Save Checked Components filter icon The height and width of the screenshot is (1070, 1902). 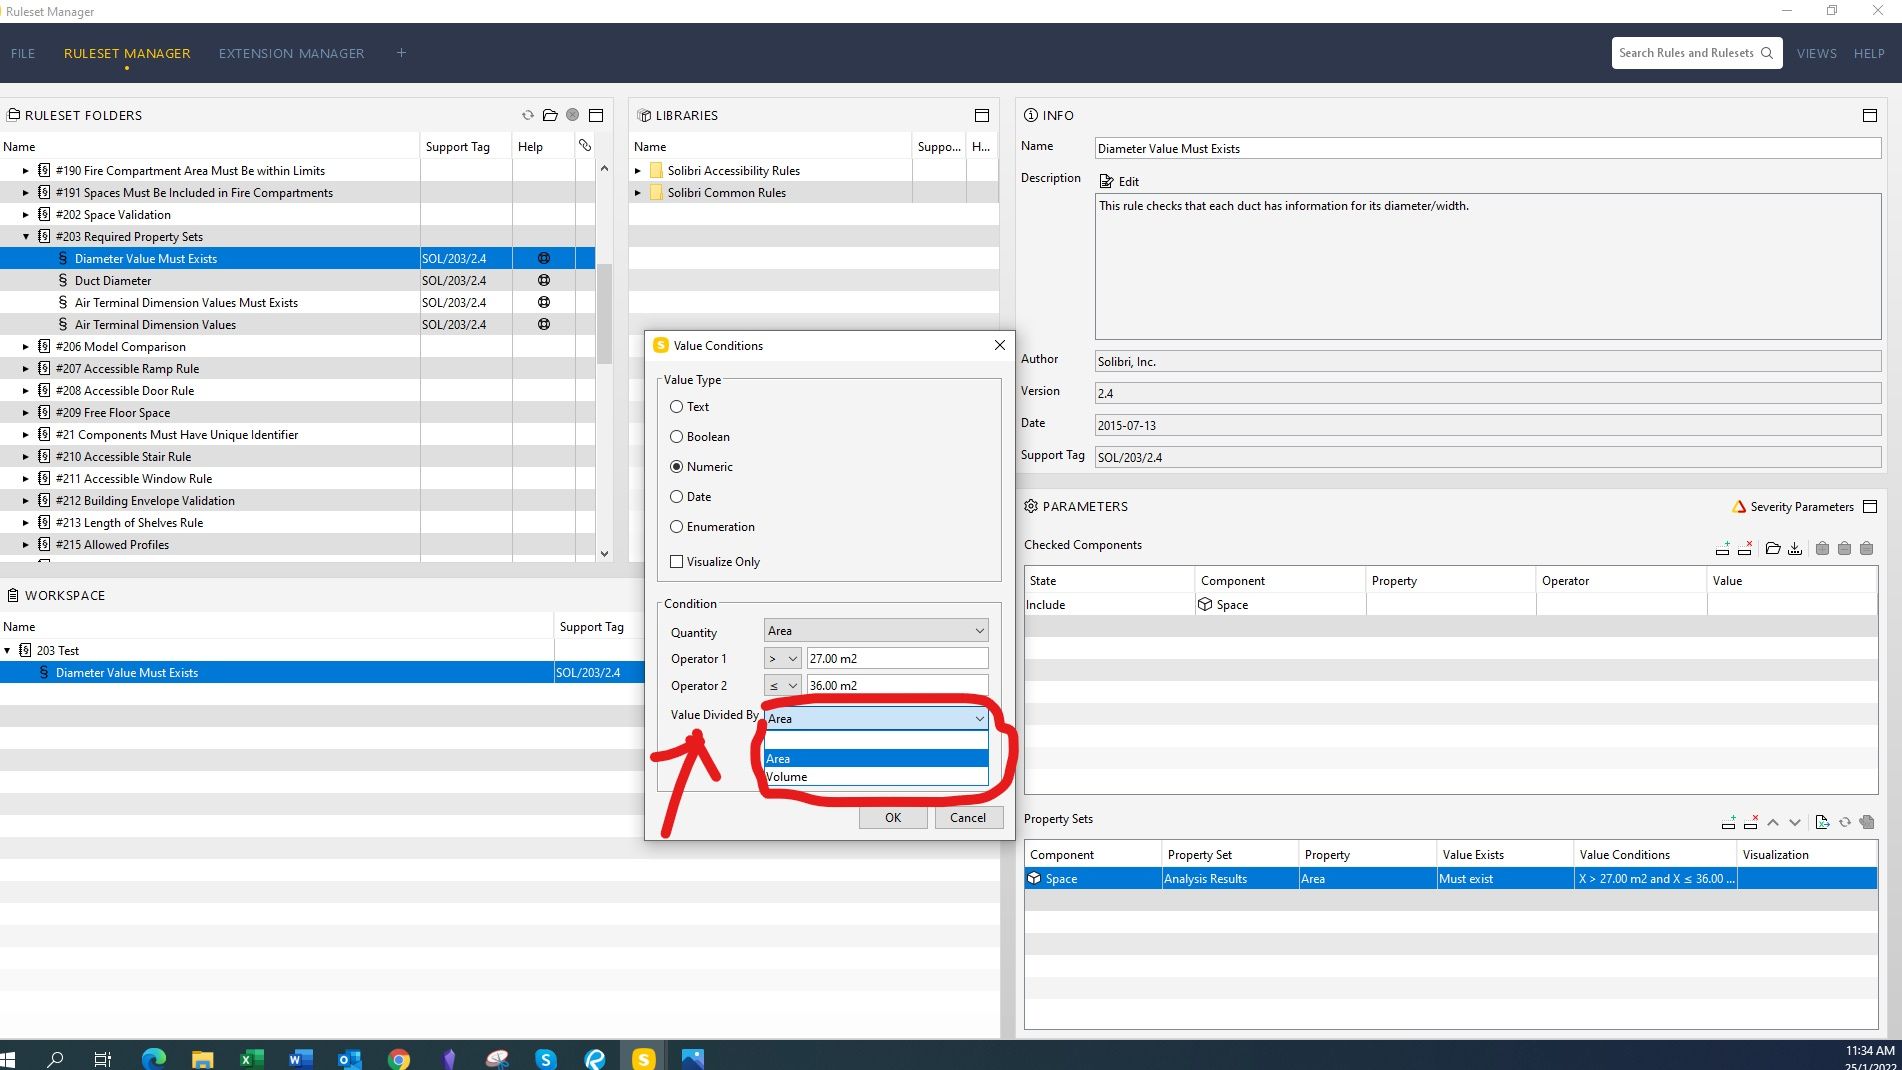(x=1795, y=548)
